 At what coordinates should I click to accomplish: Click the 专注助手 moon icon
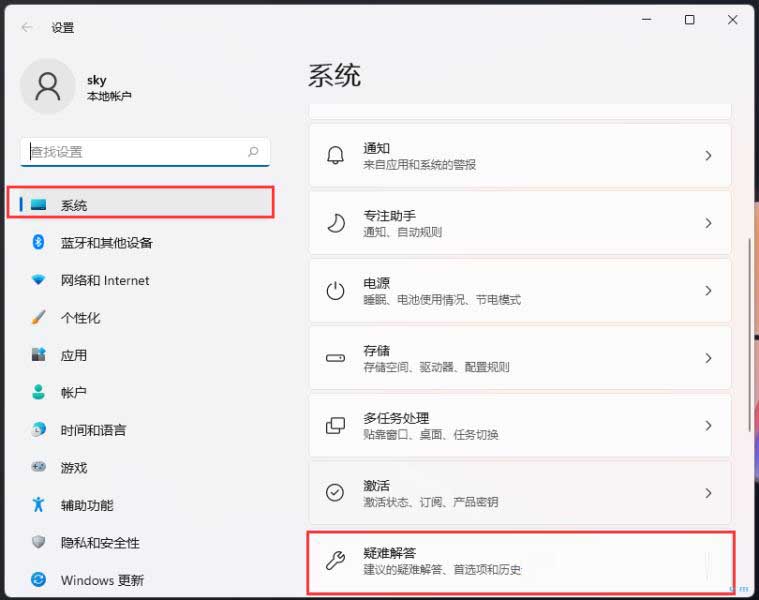(x=335, y=223)
